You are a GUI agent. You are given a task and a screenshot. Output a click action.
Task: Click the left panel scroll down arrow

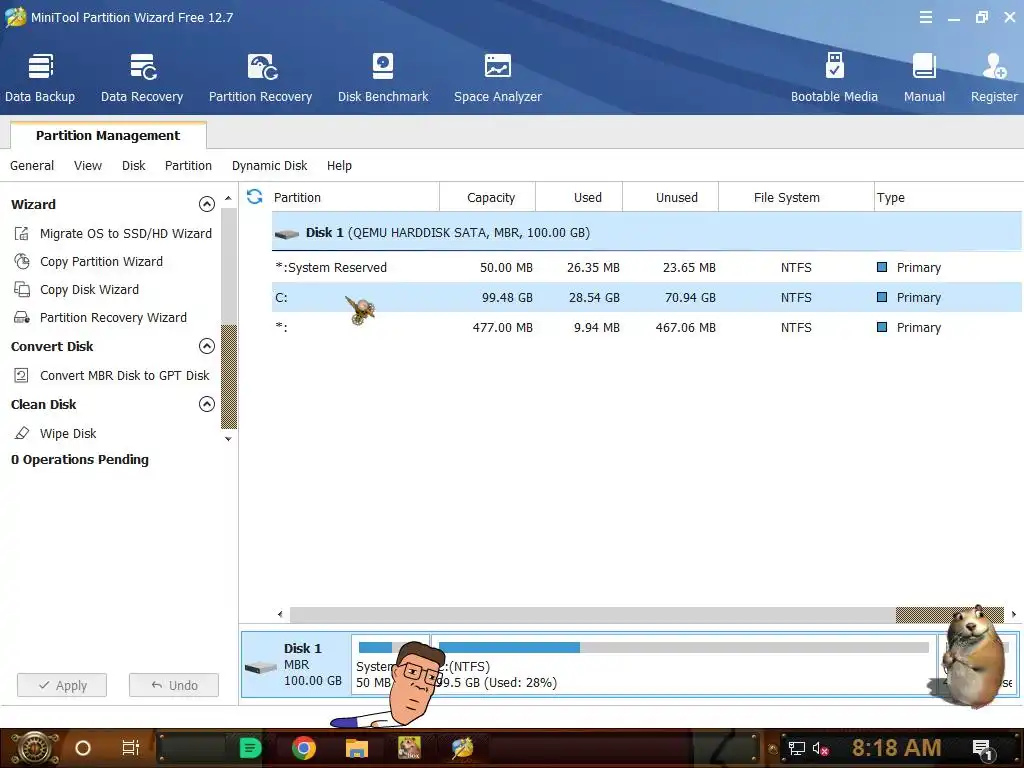click(228, 439)
